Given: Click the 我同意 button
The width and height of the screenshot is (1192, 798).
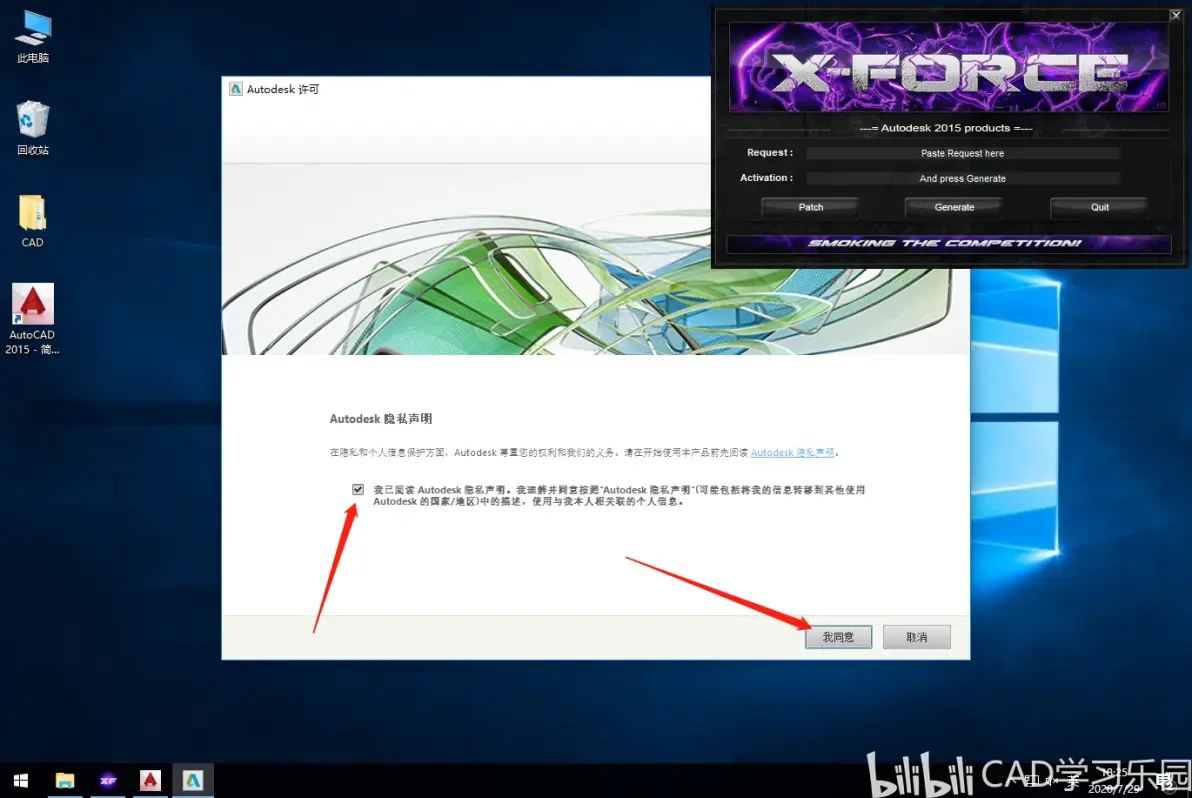Looking at the screenshot, I should click(838, 637).
